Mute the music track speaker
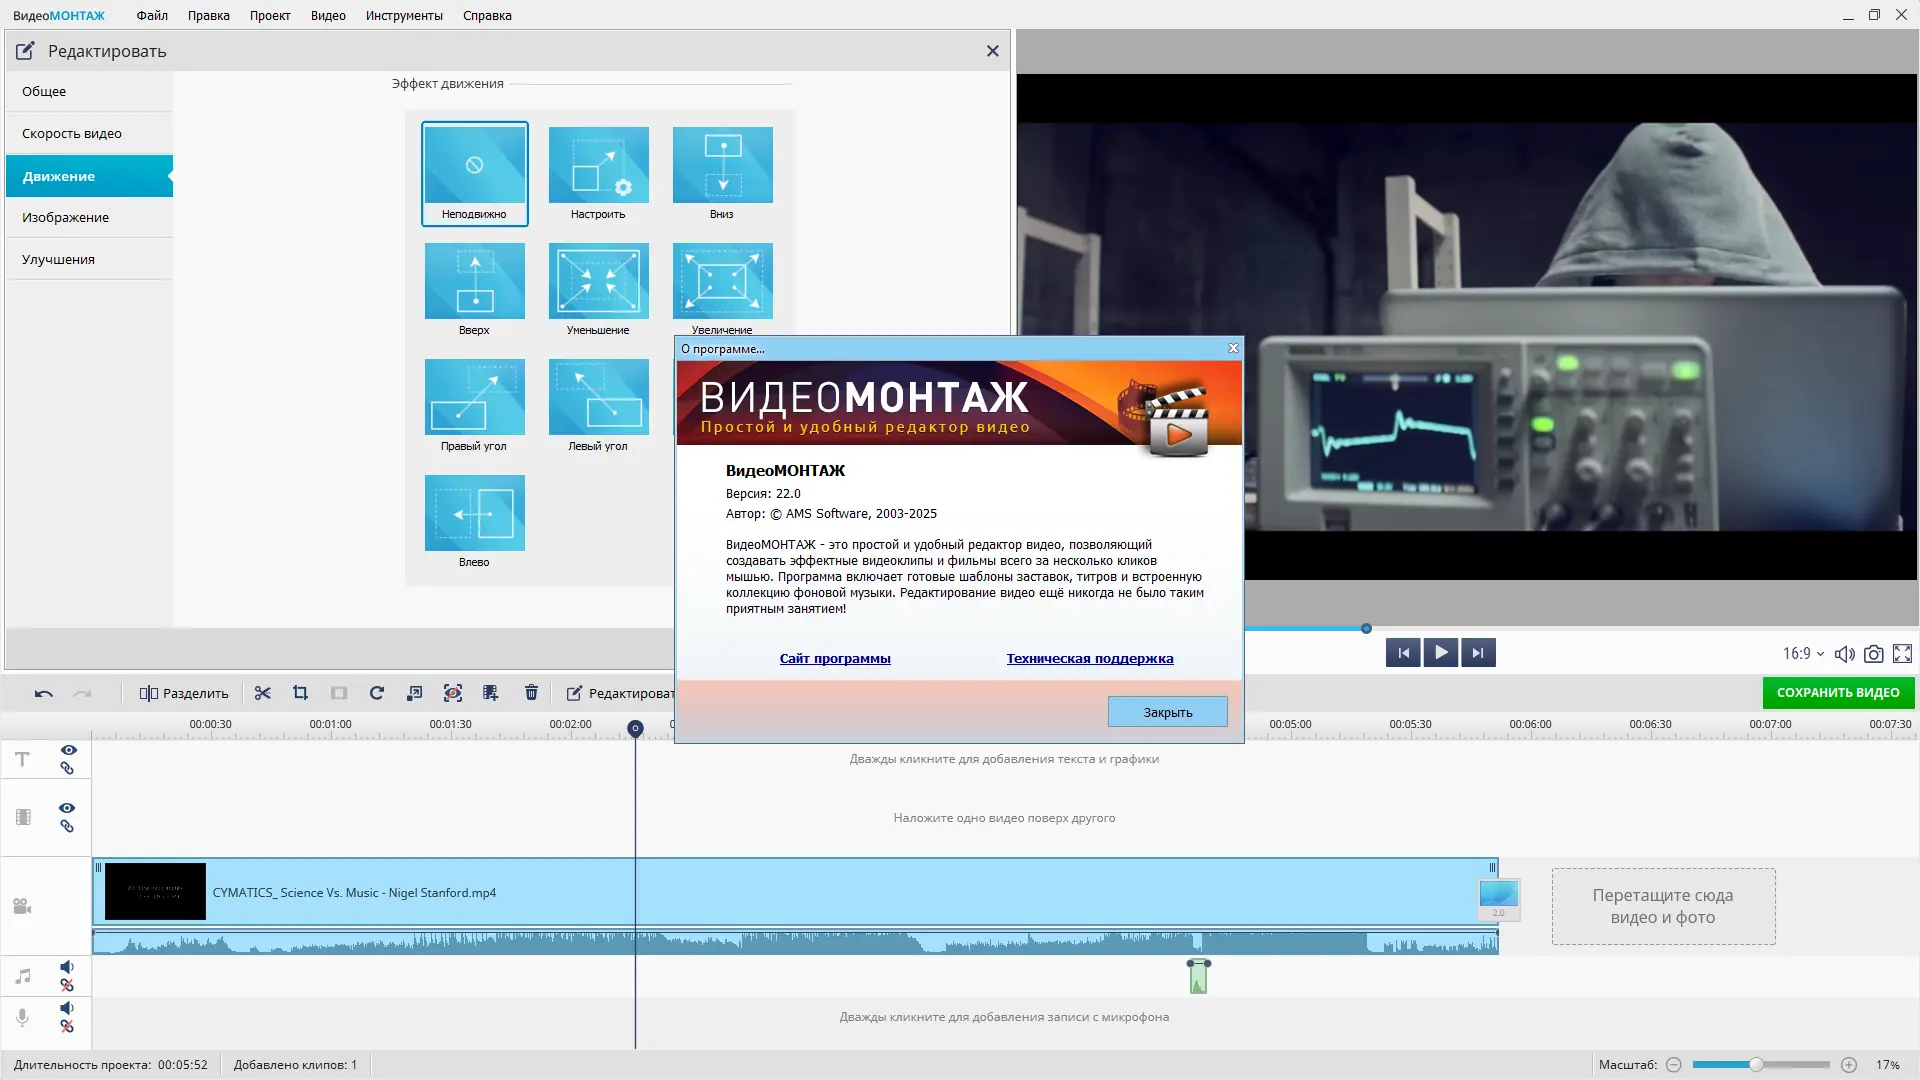The height and width of the screenshot is (1080, 1920). click(x=67, y=967)
